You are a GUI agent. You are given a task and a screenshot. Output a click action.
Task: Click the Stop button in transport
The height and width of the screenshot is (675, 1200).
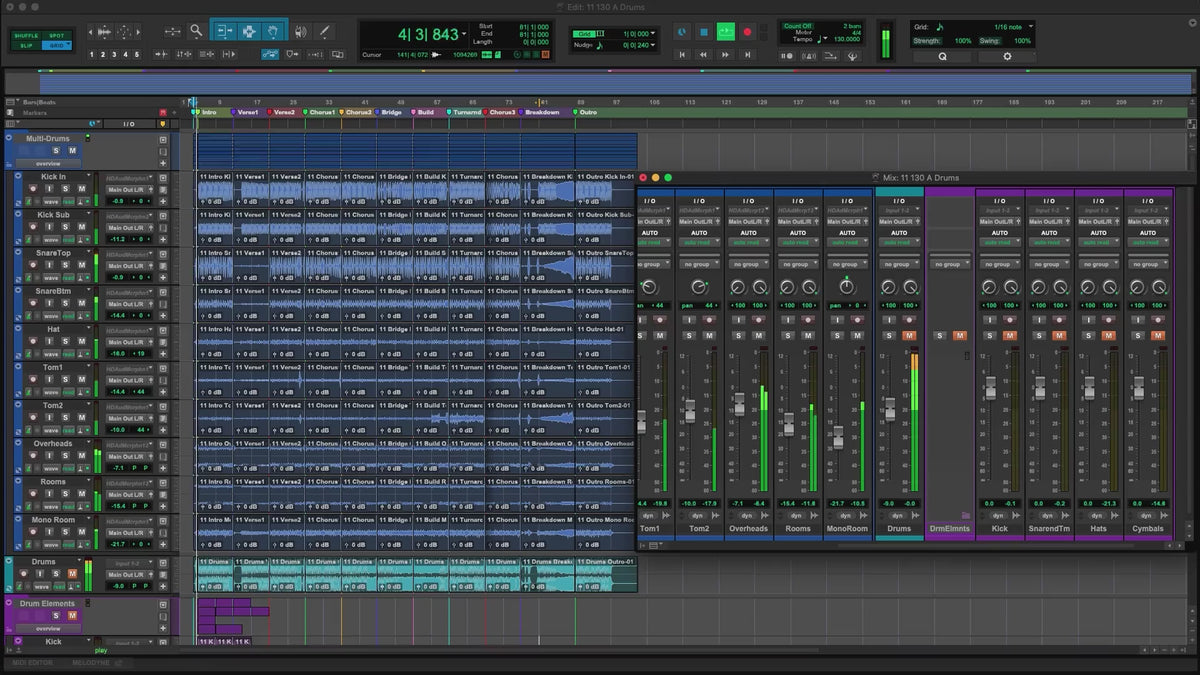[704, 32]
